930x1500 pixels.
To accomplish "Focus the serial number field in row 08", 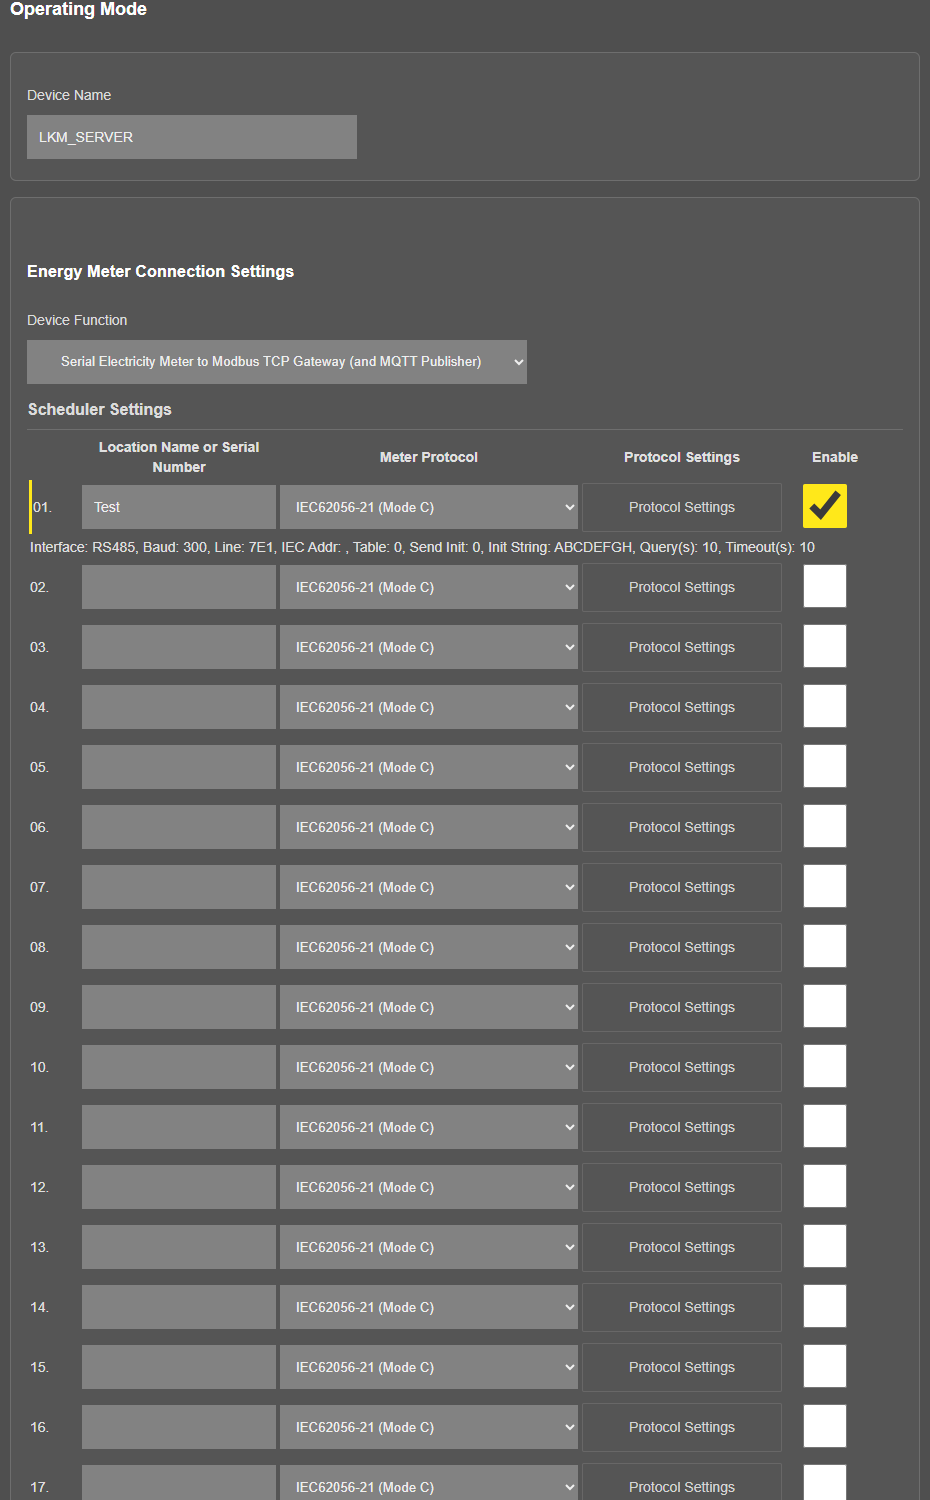I will coord(179,947).
